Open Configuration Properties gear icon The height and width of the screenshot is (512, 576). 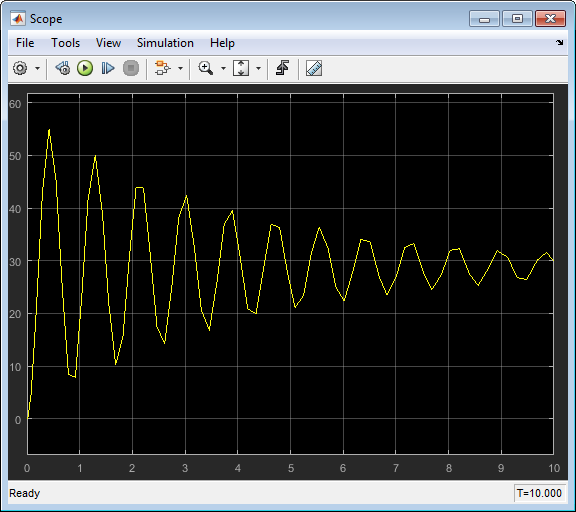(x=20, y=68)
